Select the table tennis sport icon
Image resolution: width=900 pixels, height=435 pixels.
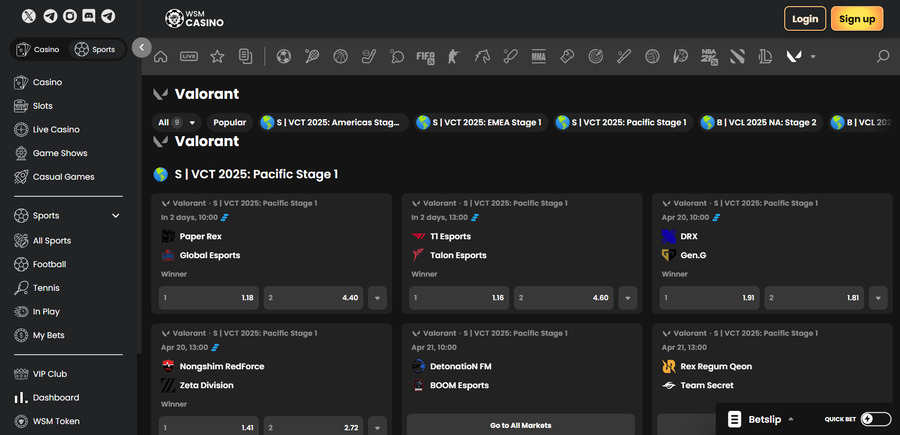click(397, 56)
